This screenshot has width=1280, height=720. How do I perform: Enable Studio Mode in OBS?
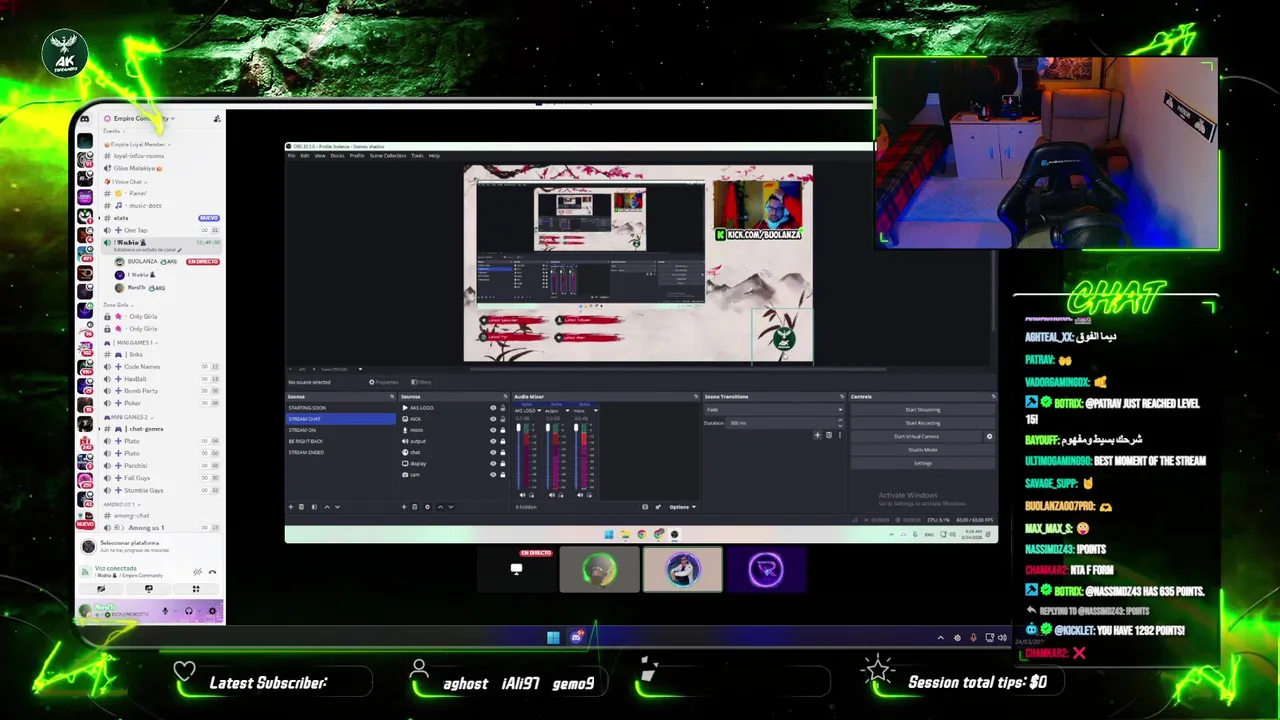(x=923, y=450)
